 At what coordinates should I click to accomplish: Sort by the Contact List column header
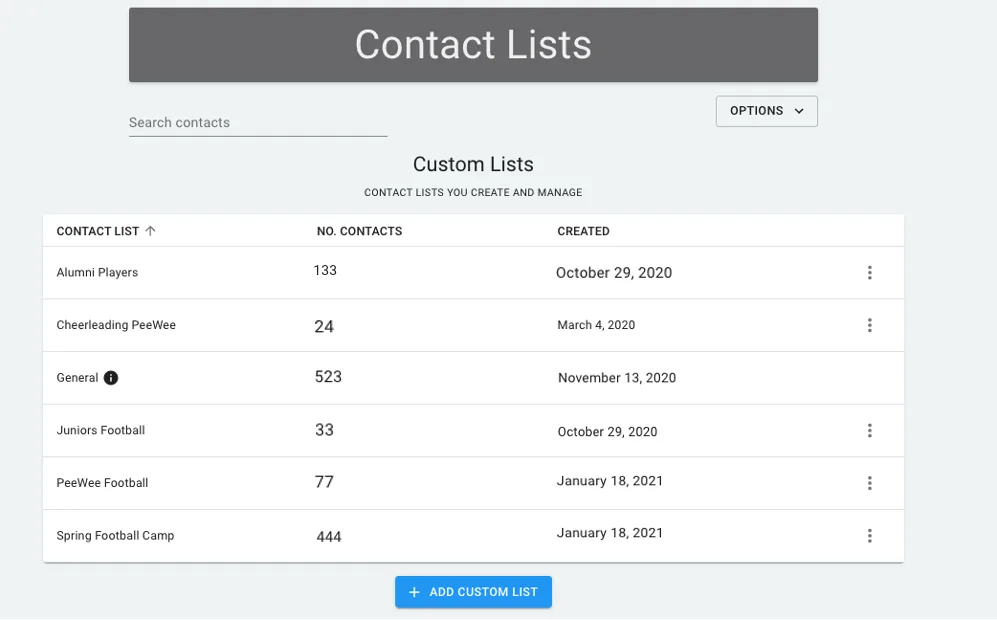(98, 231)
